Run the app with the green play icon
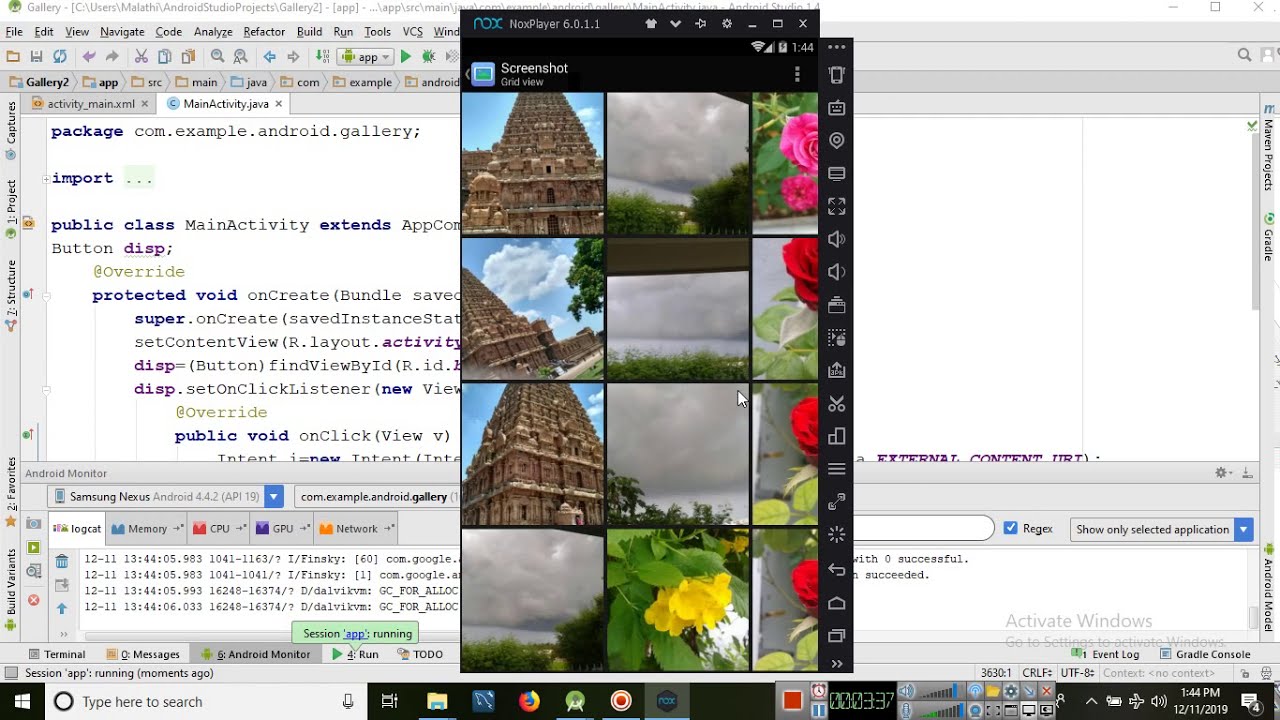The image size is (1280, 720). [405, 57]
